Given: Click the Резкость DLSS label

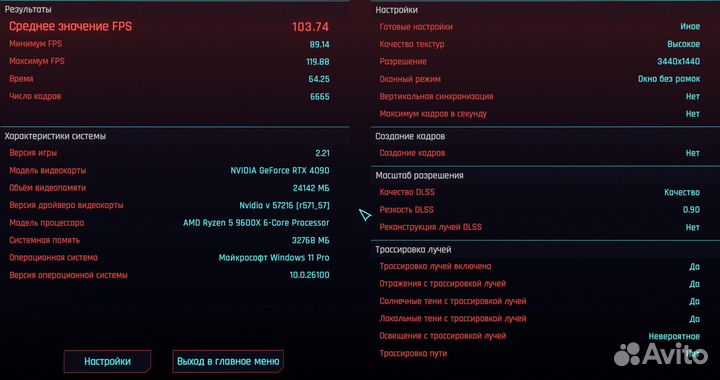Looking at the screenshot, I should click(406, 210).
